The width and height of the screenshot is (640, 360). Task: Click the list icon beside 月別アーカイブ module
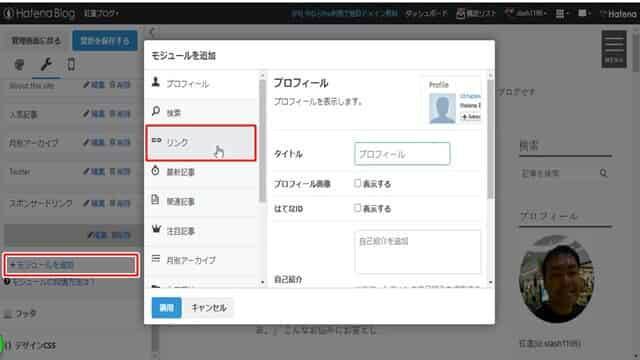[x=156, y=259]
